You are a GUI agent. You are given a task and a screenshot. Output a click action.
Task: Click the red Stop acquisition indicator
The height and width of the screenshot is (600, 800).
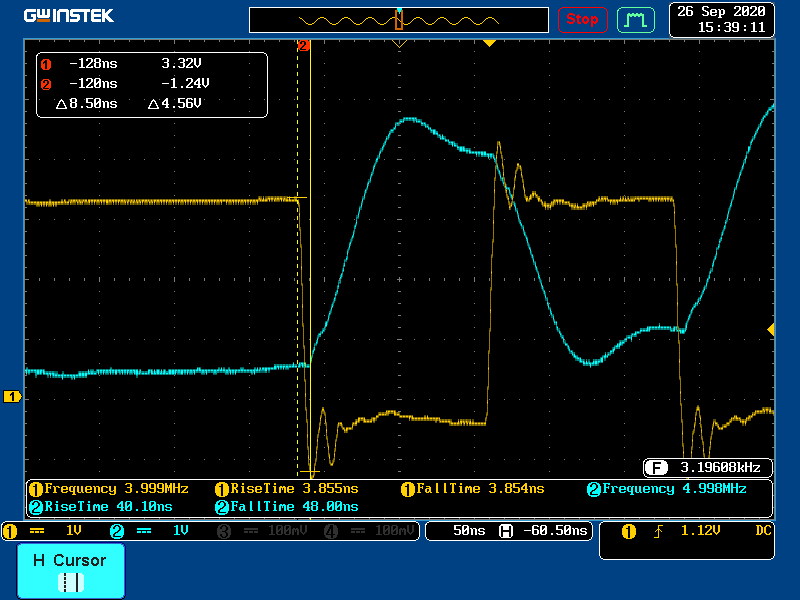(582, 19)
